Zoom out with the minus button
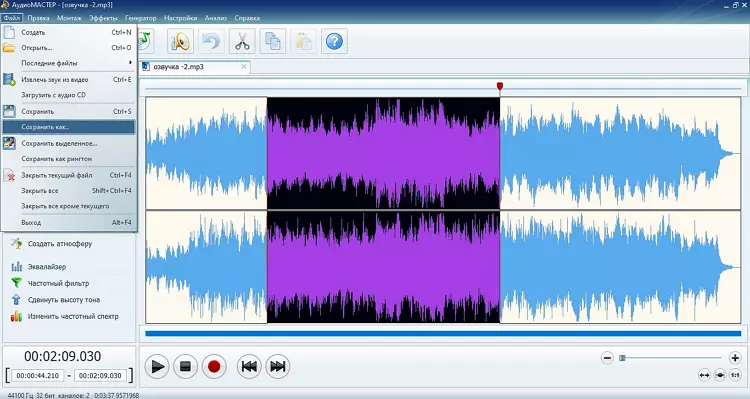Viewport: 750px width, 399px height. [607, 357]
